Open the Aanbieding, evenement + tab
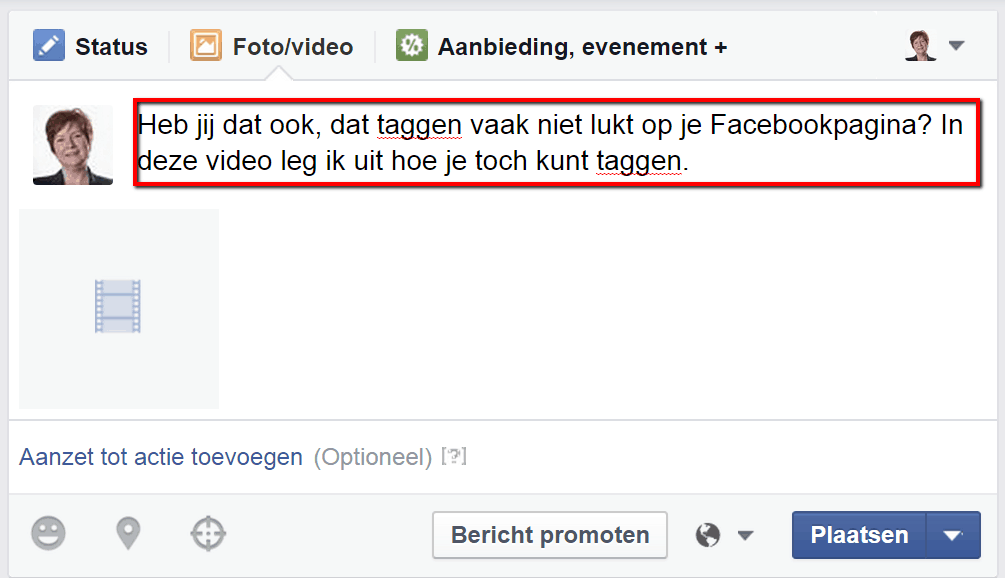 click(x=561, y=46)
